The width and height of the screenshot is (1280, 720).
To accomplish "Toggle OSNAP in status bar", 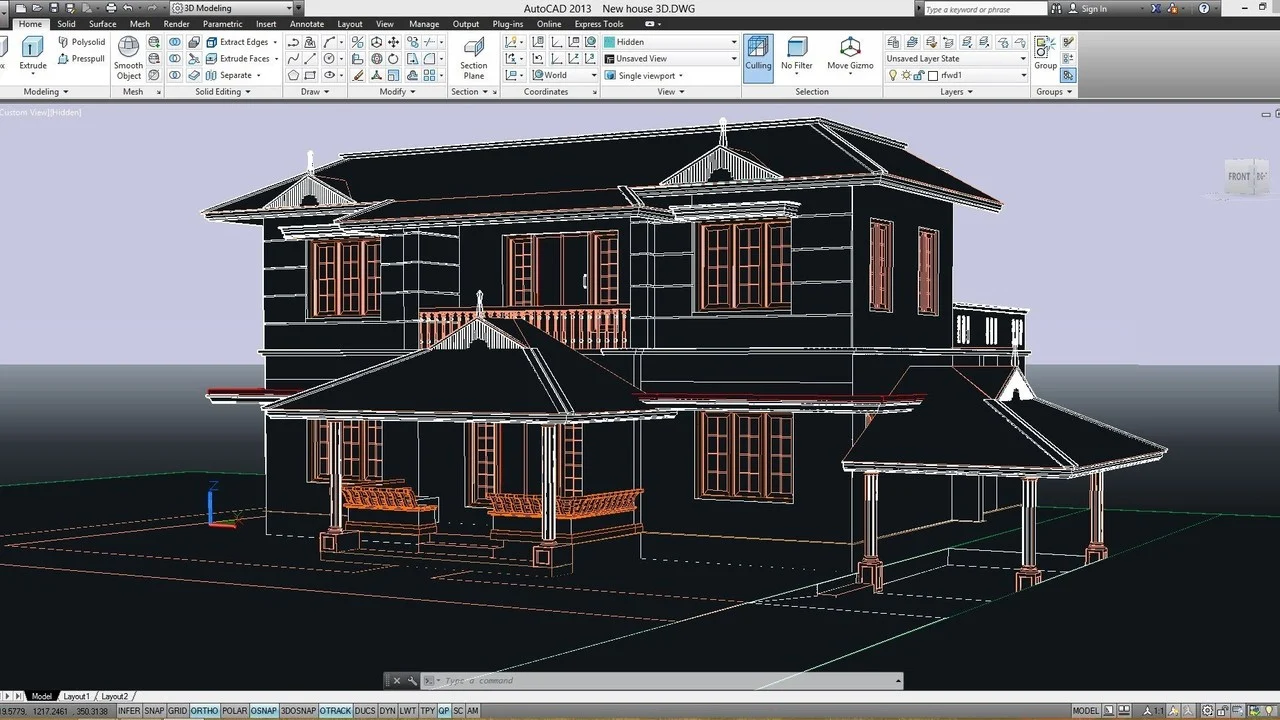I will [x=264, y=711].
